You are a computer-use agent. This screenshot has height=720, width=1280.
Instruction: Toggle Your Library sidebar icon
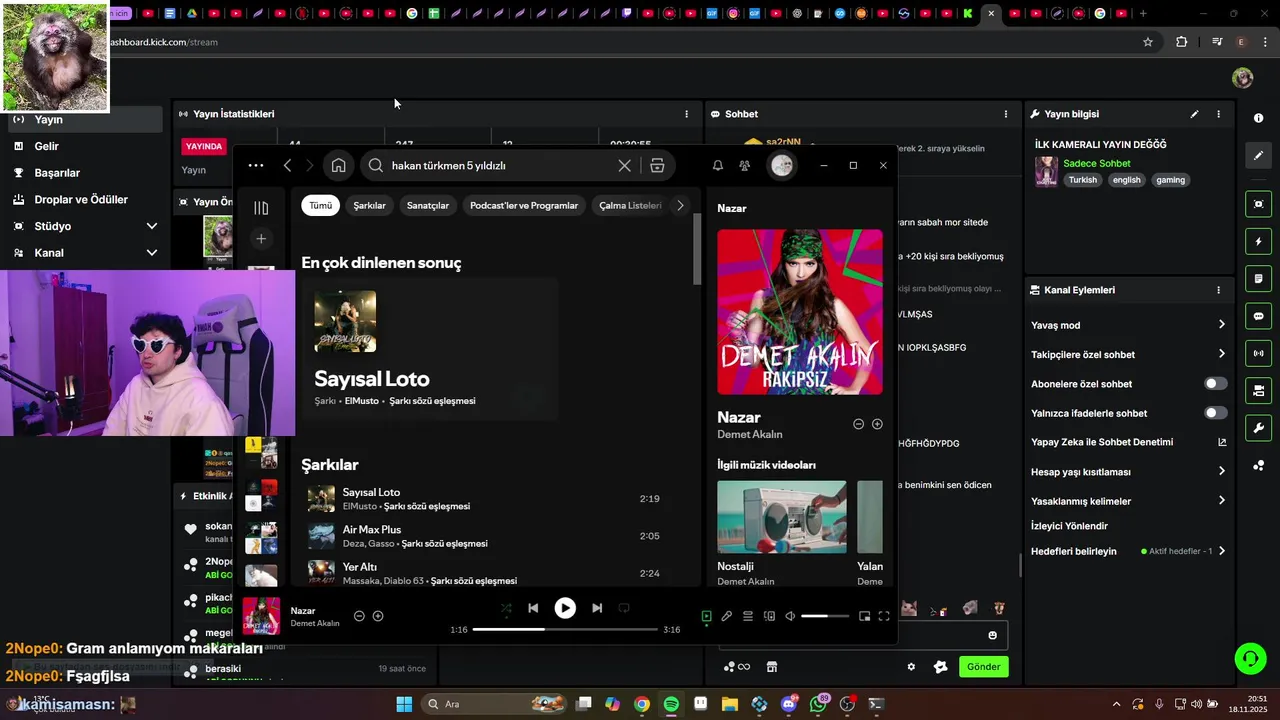click(261, 208)
